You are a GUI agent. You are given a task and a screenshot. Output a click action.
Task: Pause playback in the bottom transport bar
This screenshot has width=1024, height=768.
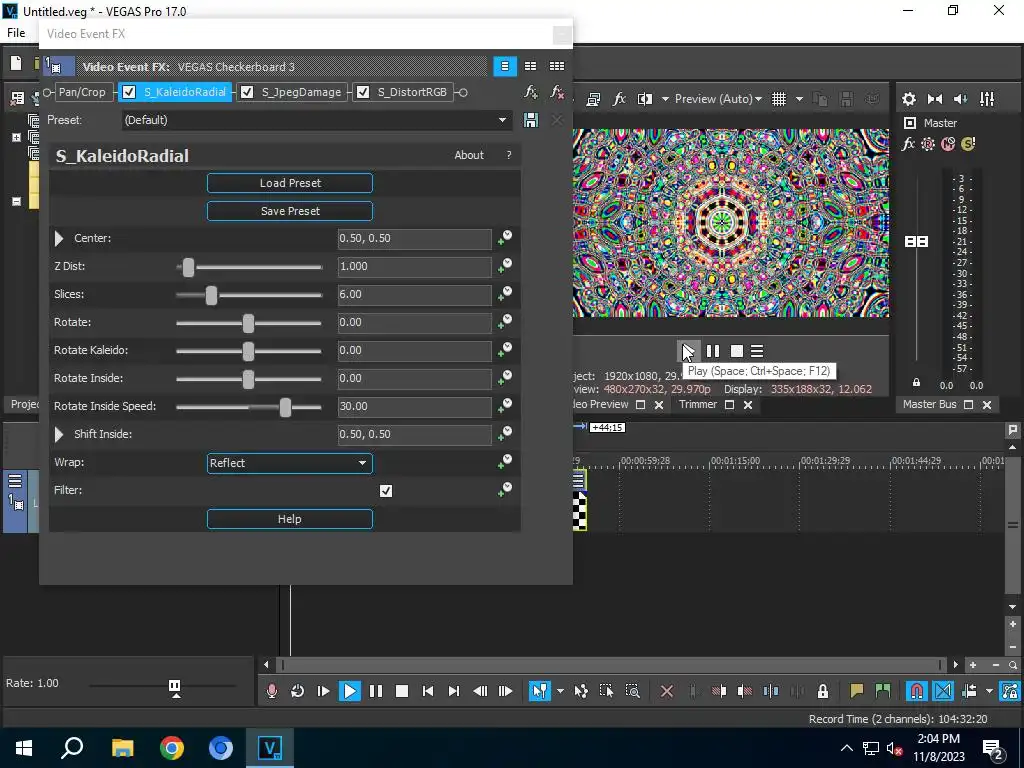(376, 691)
